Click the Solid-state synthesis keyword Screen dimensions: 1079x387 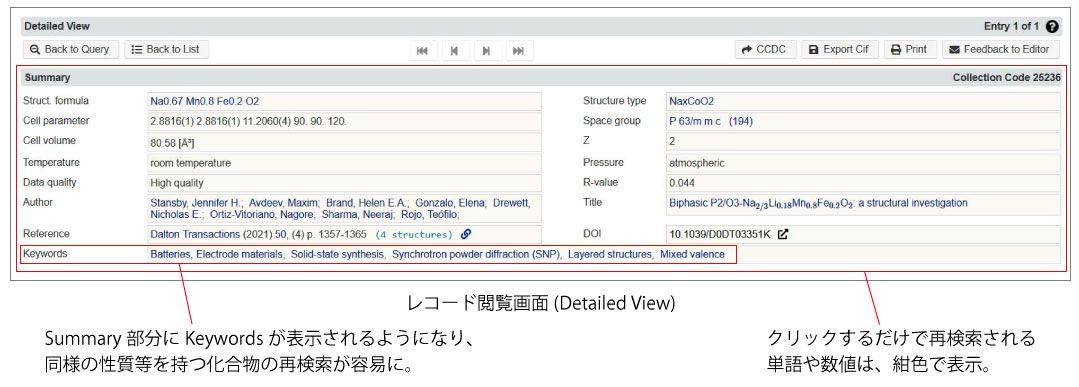[337, 255]
